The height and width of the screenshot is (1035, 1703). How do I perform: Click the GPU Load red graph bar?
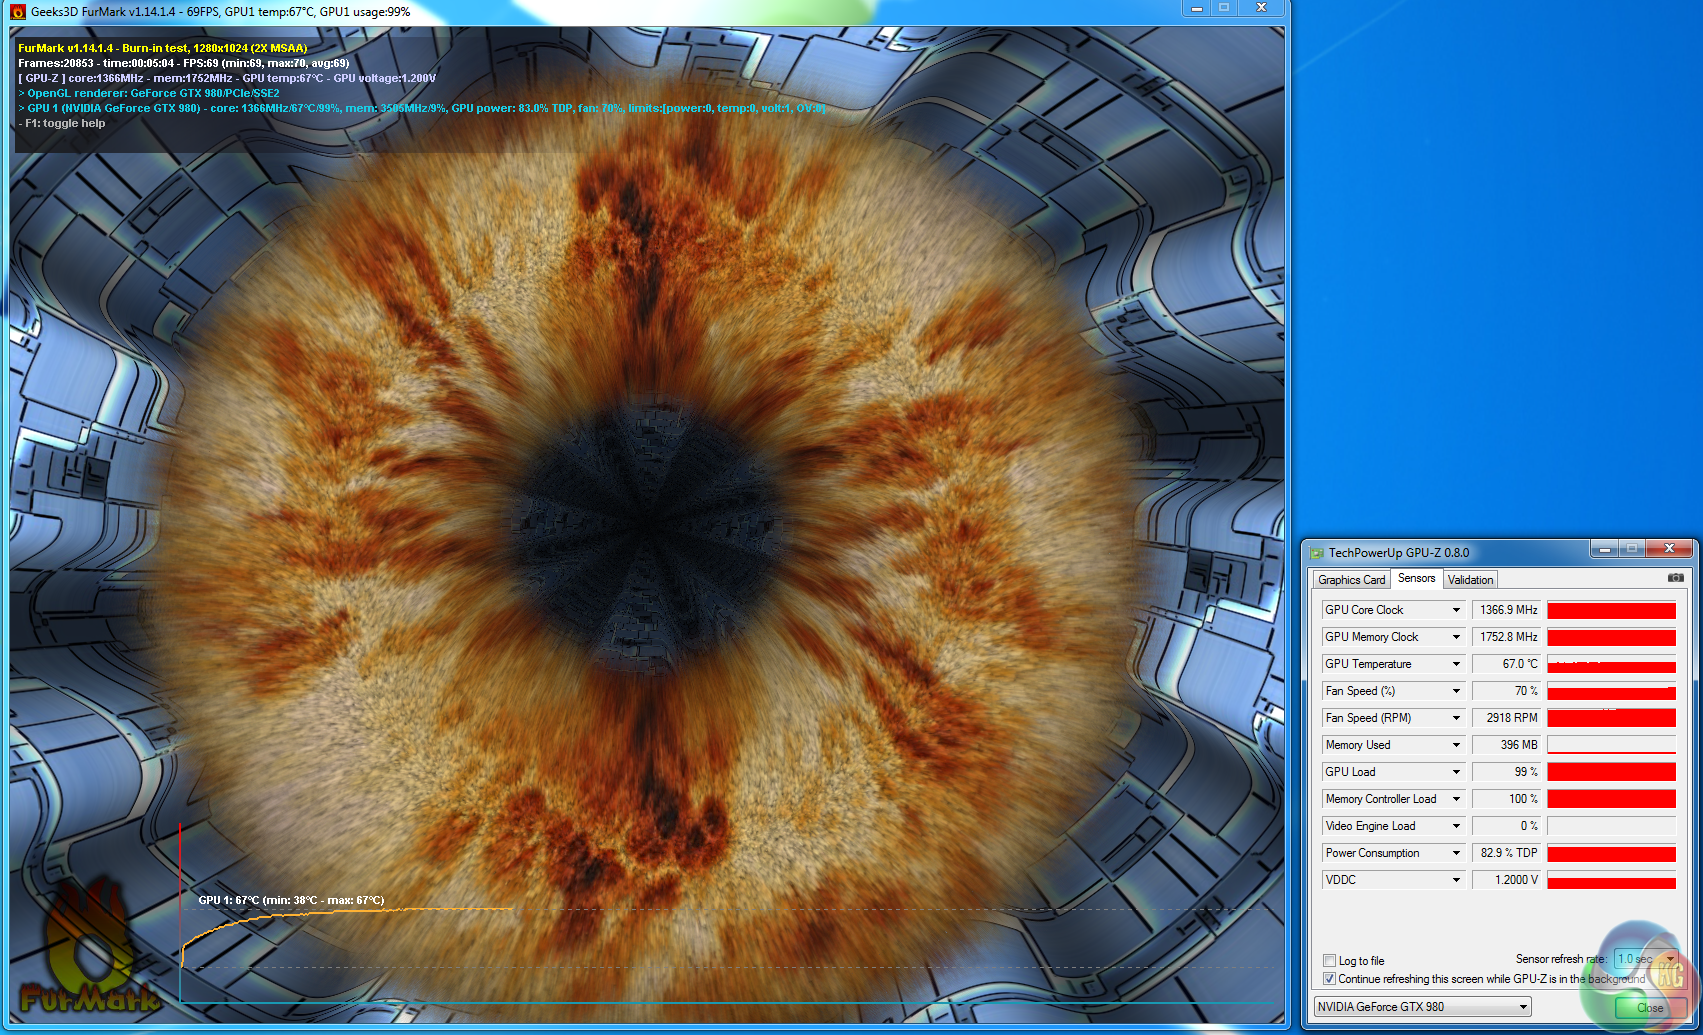(1611, 772)
